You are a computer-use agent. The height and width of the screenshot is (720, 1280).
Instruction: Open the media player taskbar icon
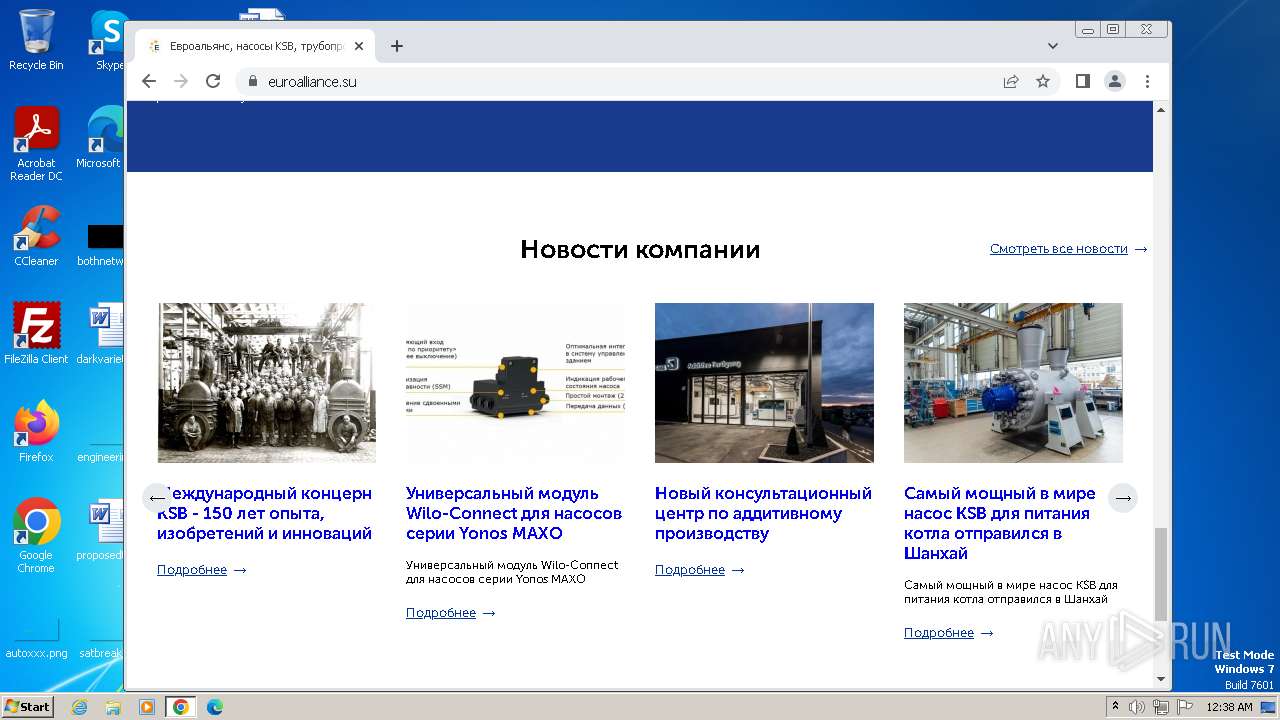coord(147,707)
